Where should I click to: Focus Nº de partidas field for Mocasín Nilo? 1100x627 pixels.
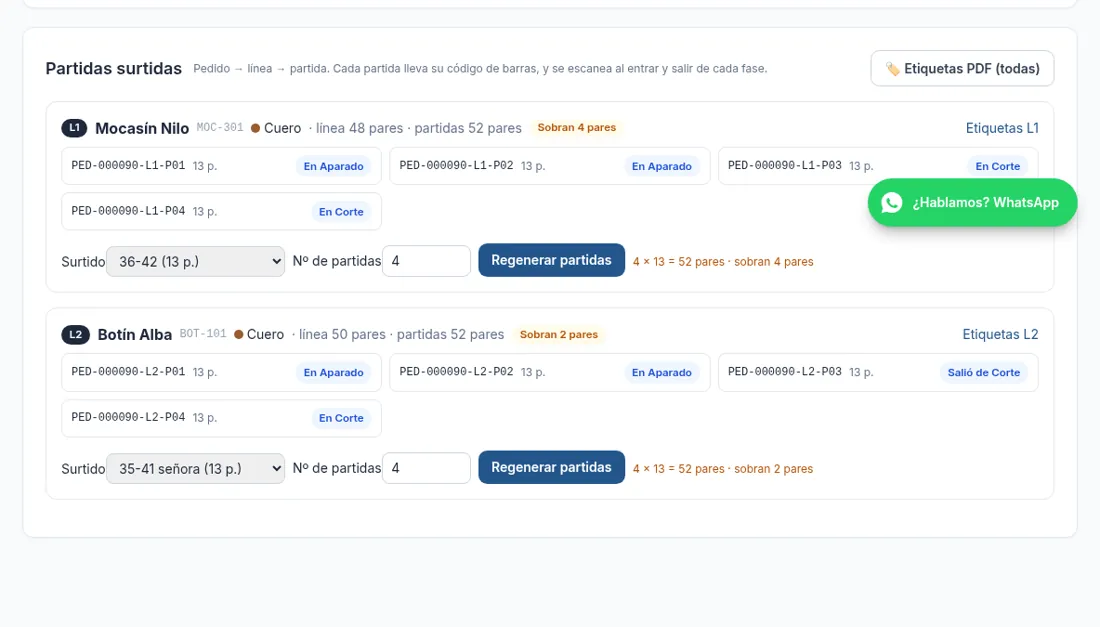427,261
